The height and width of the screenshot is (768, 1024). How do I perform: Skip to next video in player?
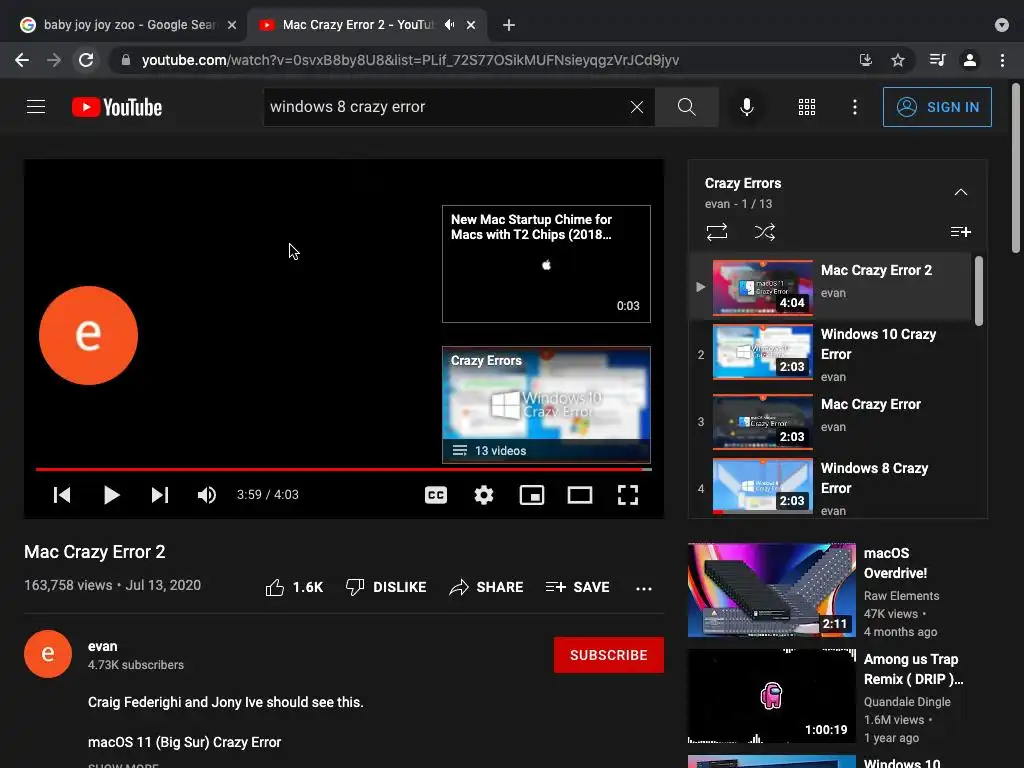point(160,495)
